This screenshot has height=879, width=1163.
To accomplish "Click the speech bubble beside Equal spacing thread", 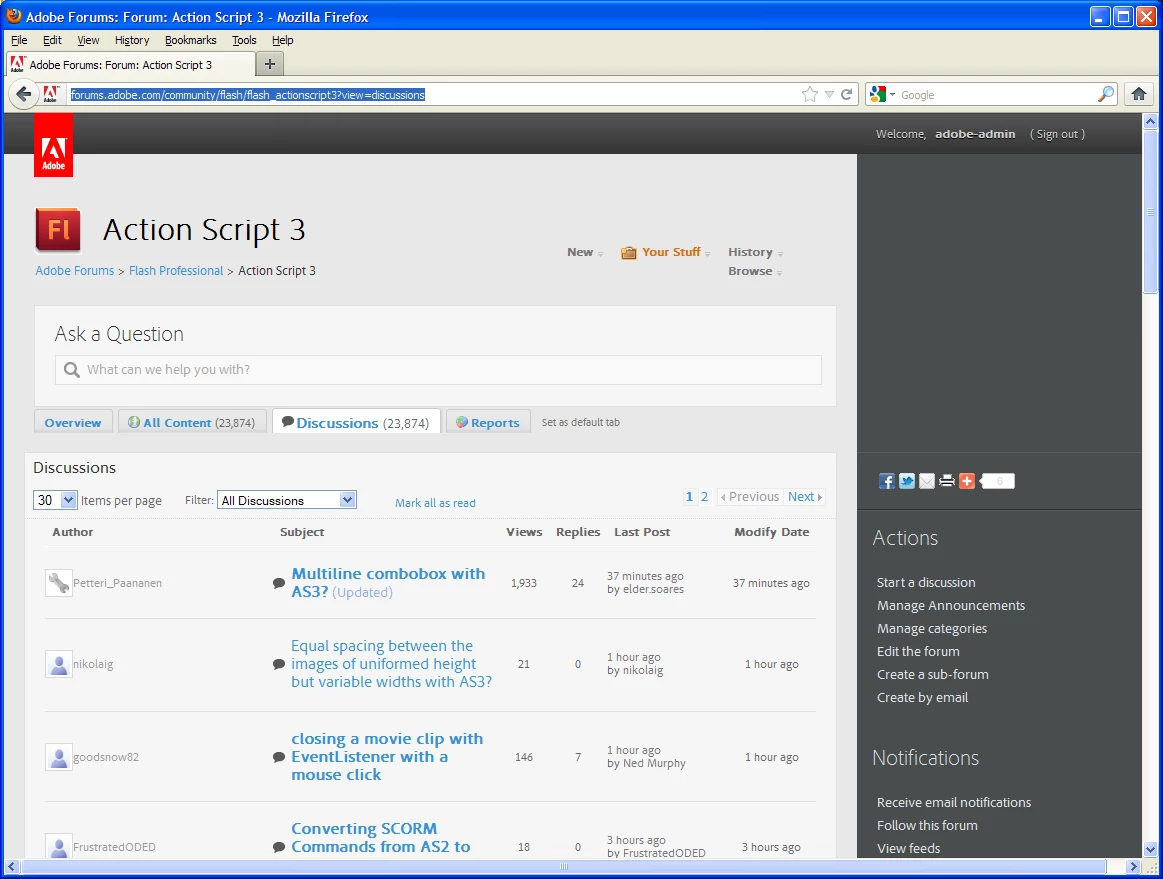I will click(x=279, y=664).
